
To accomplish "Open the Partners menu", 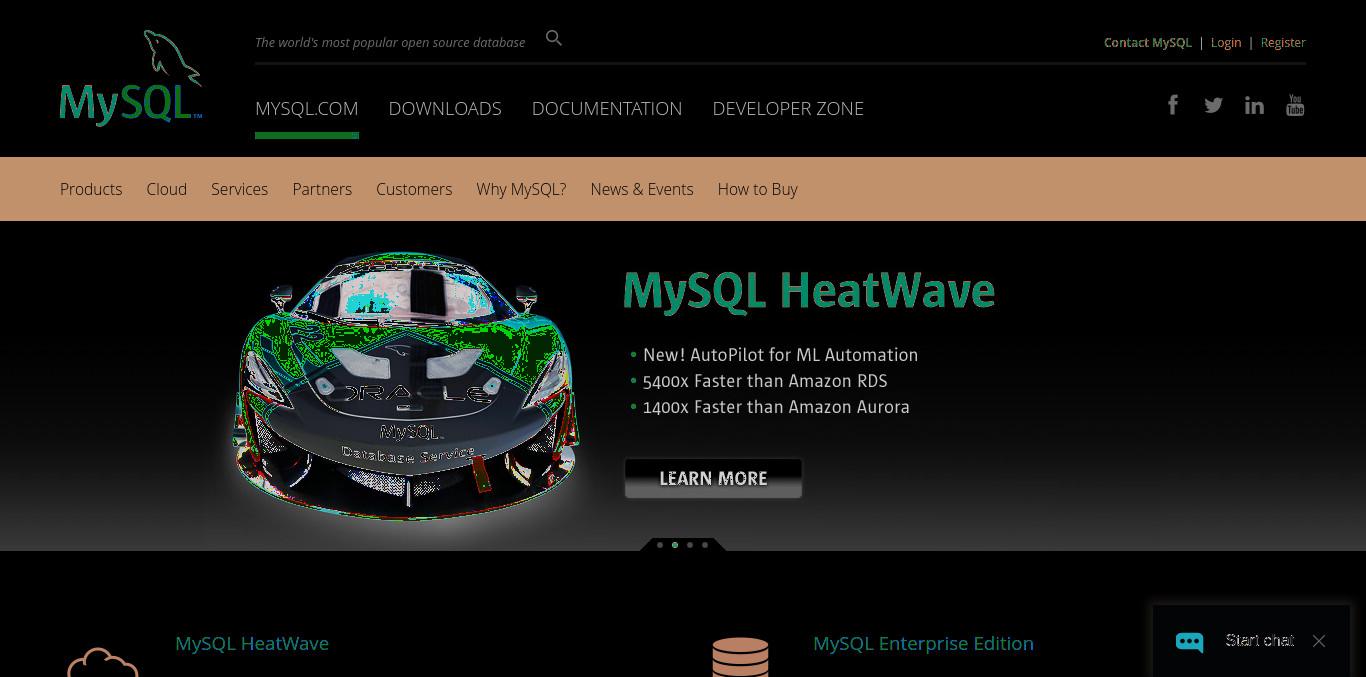I will tap(322, 189).
